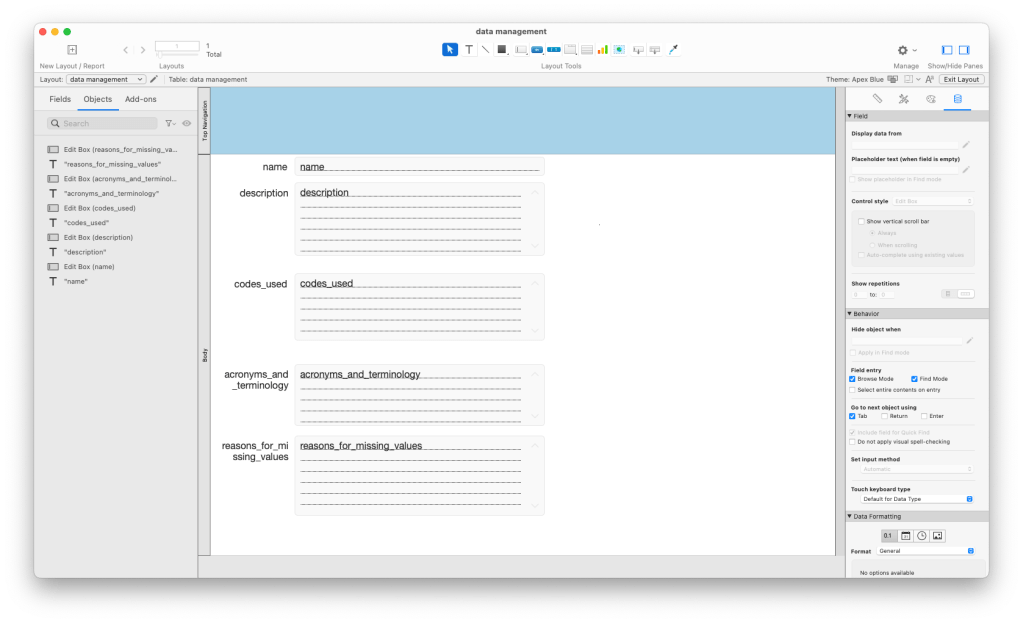Uncheck the Browse Mode field entry
This screenshot has width=1023, height=623.
click(852, 379)
